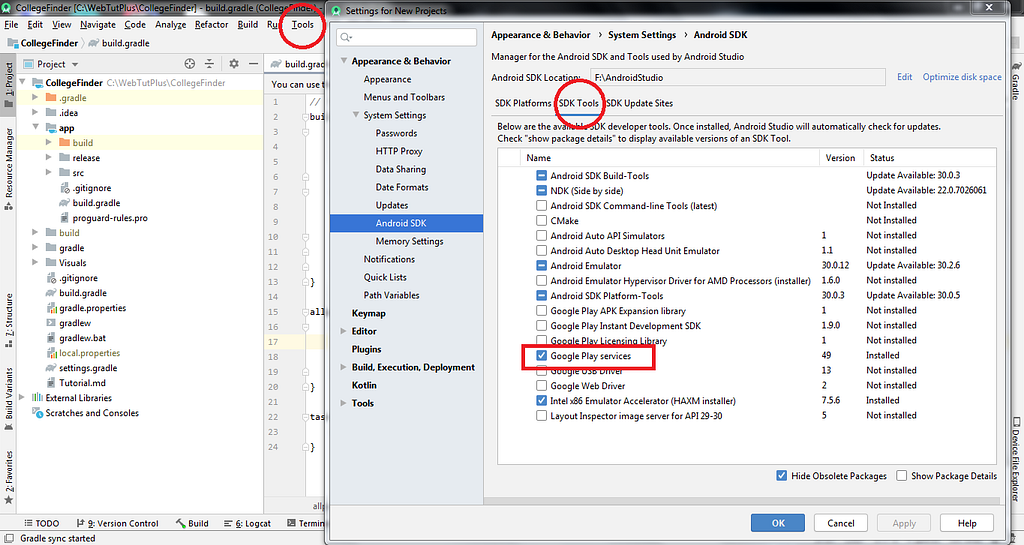
Task: Open app build.gradle file in tree
Action: tap(96, 203)
